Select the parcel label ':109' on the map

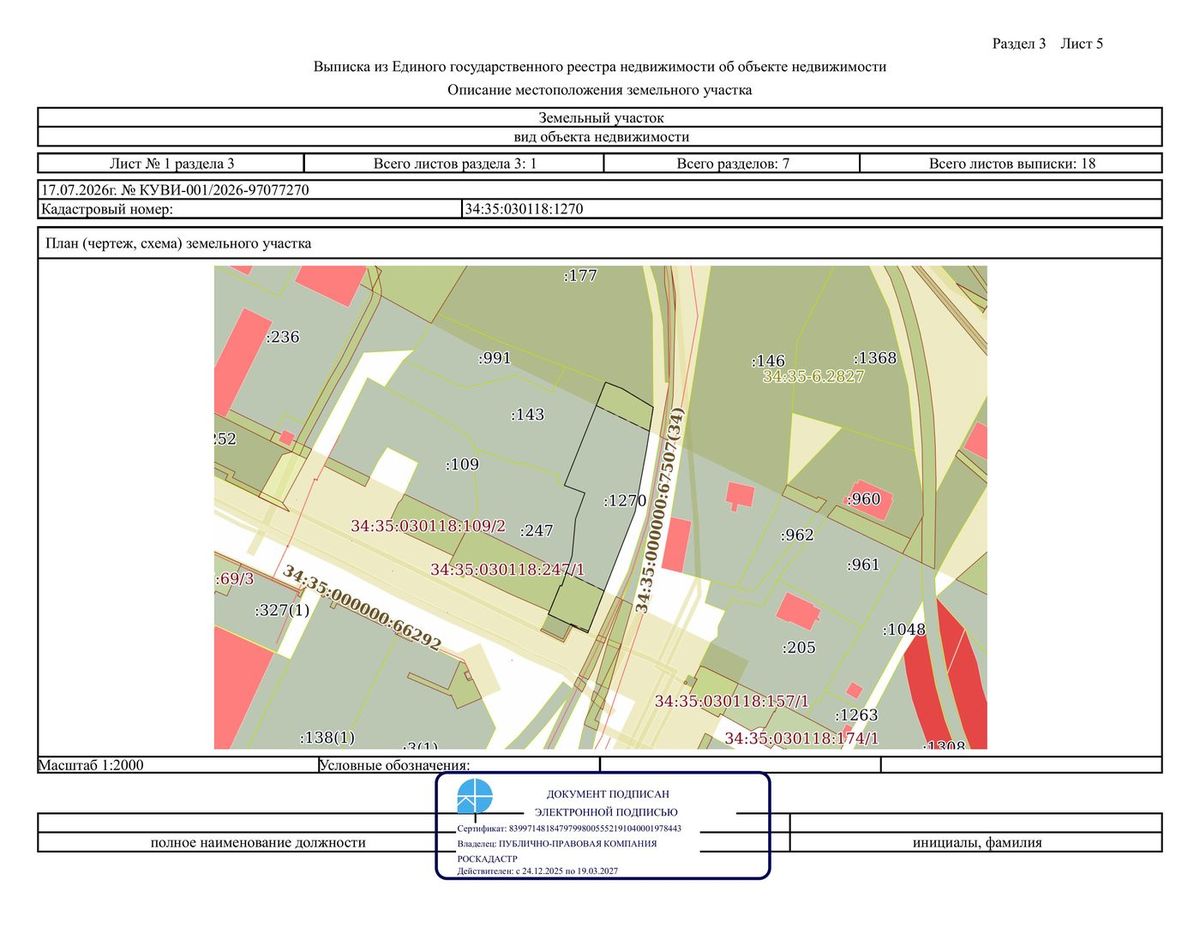[463, 464]
